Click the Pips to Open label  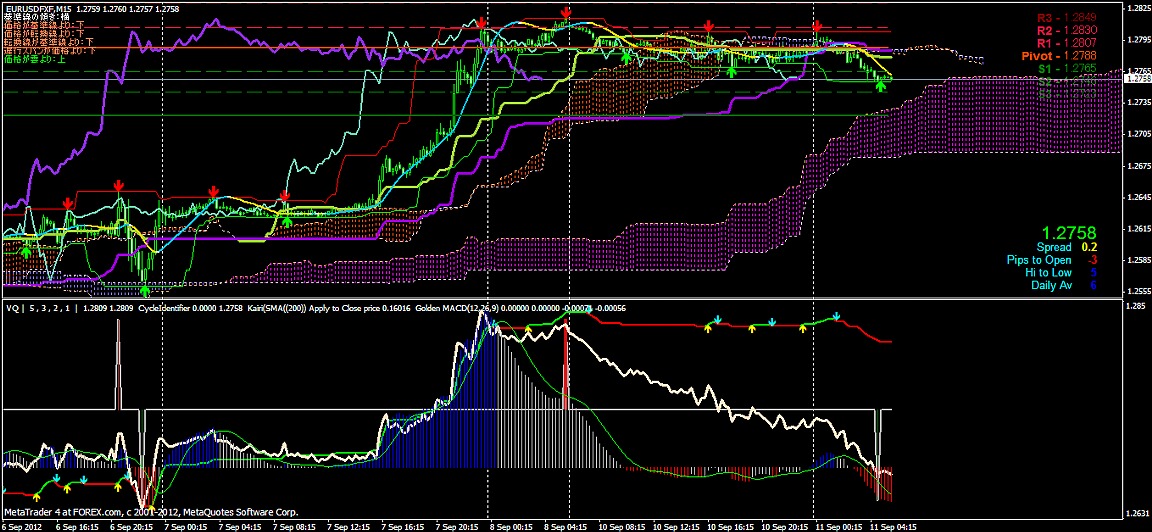[1039, 260]
